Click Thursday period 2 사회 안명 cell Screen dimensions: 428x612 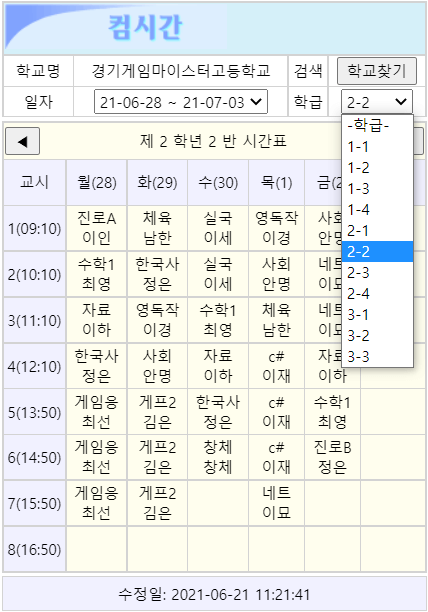coord(276,274)
